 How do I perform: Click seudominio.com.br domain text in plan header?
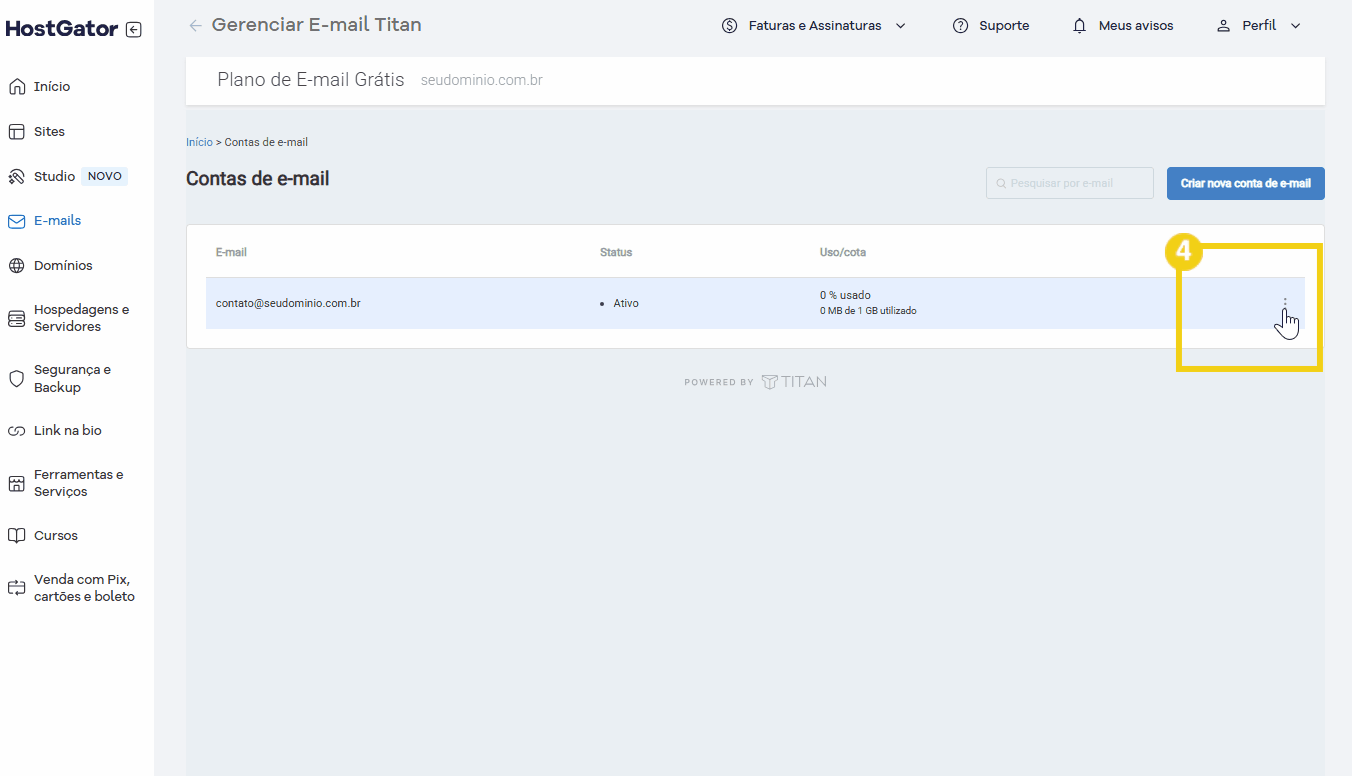pyautogui.click(x=482, y=80)
